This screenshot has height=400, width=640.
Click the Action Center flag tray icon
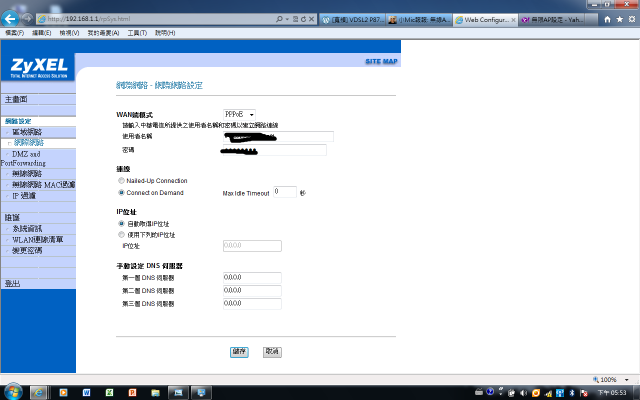[x=584, y=393]
